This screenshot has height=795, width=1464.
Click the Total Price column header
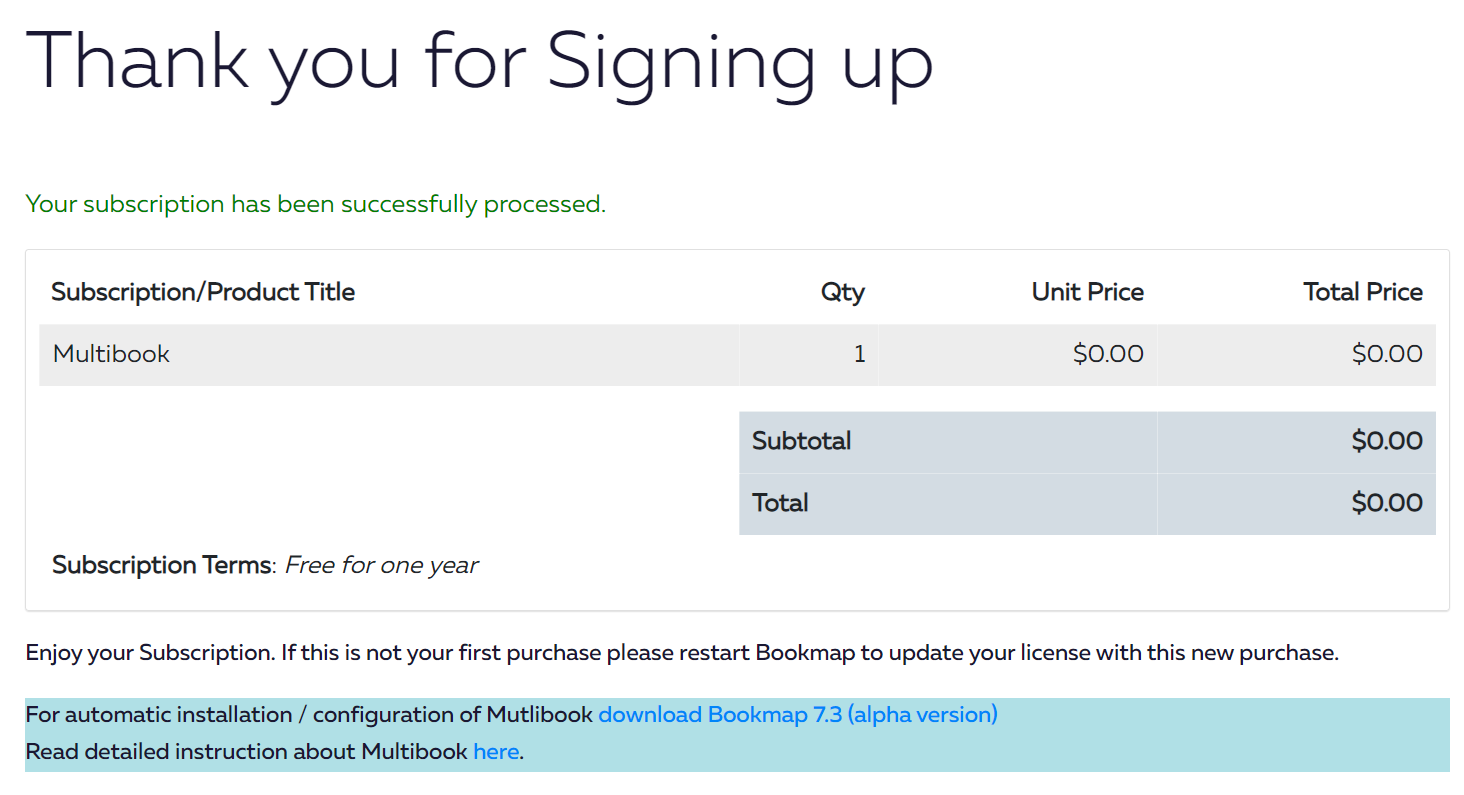point(1362,292)
